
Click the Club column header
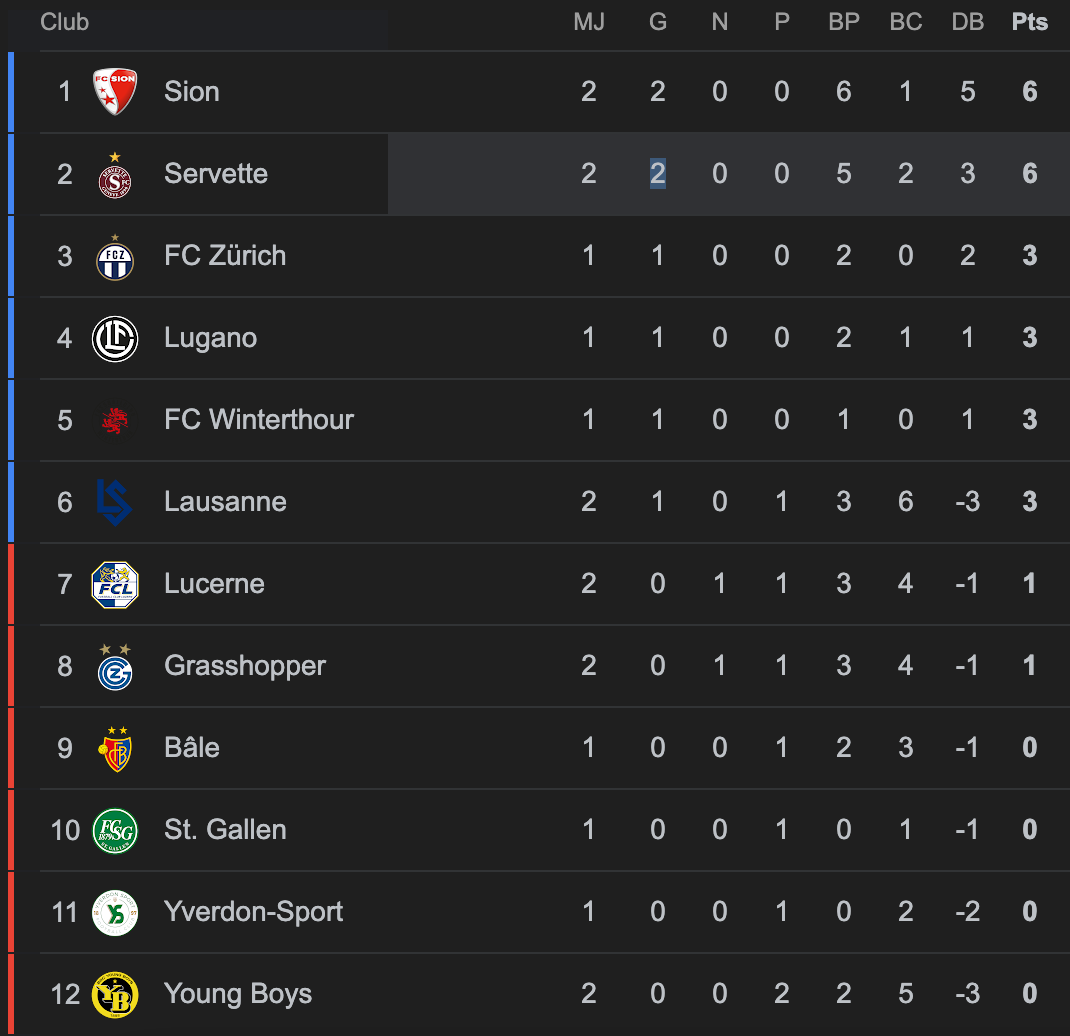pos(65,22)
